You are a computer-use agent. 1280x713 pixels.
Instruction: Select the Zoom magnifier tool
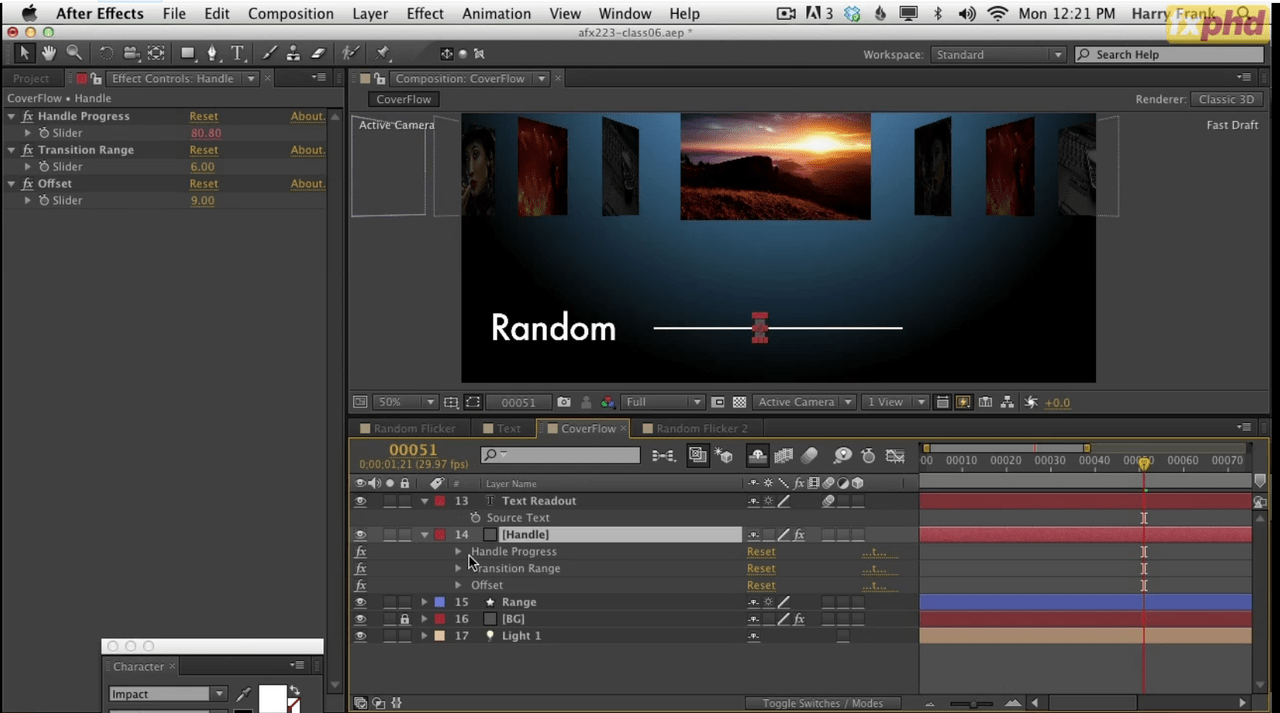tap(74, 53)
